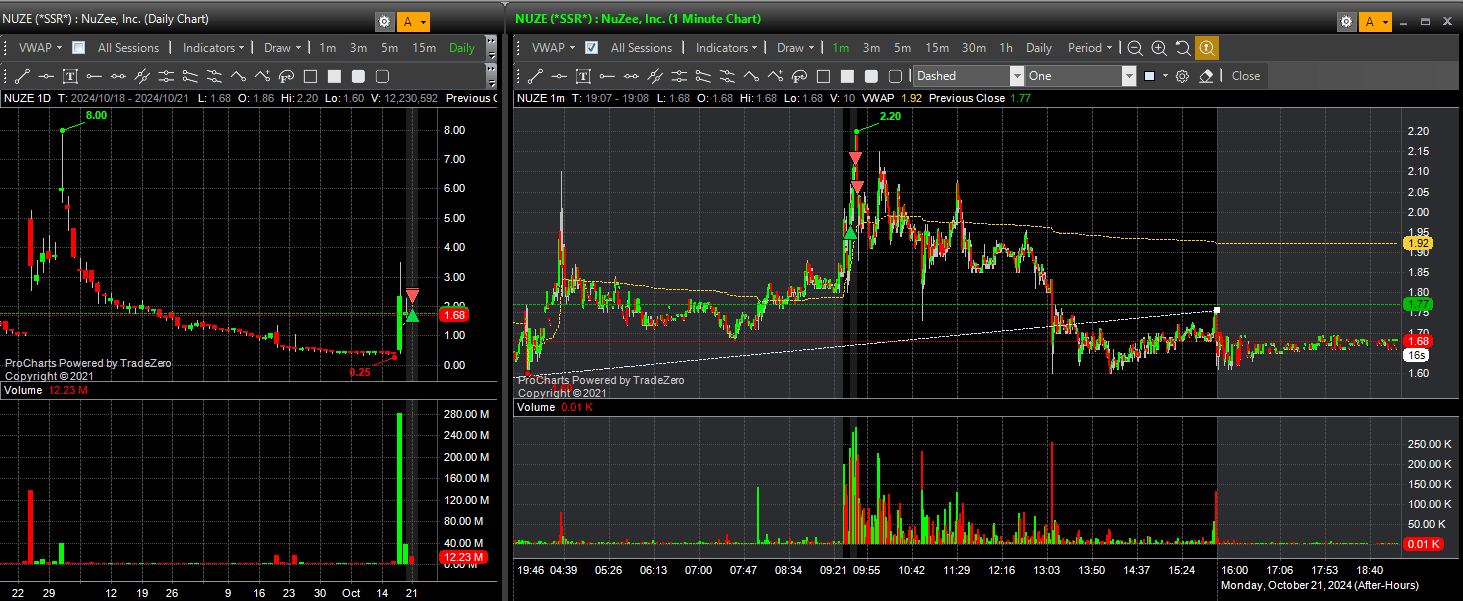1463x601 pixels.
Task: Select the Fibonacci spiral tool in Daily chart
Action: [286, 76]
